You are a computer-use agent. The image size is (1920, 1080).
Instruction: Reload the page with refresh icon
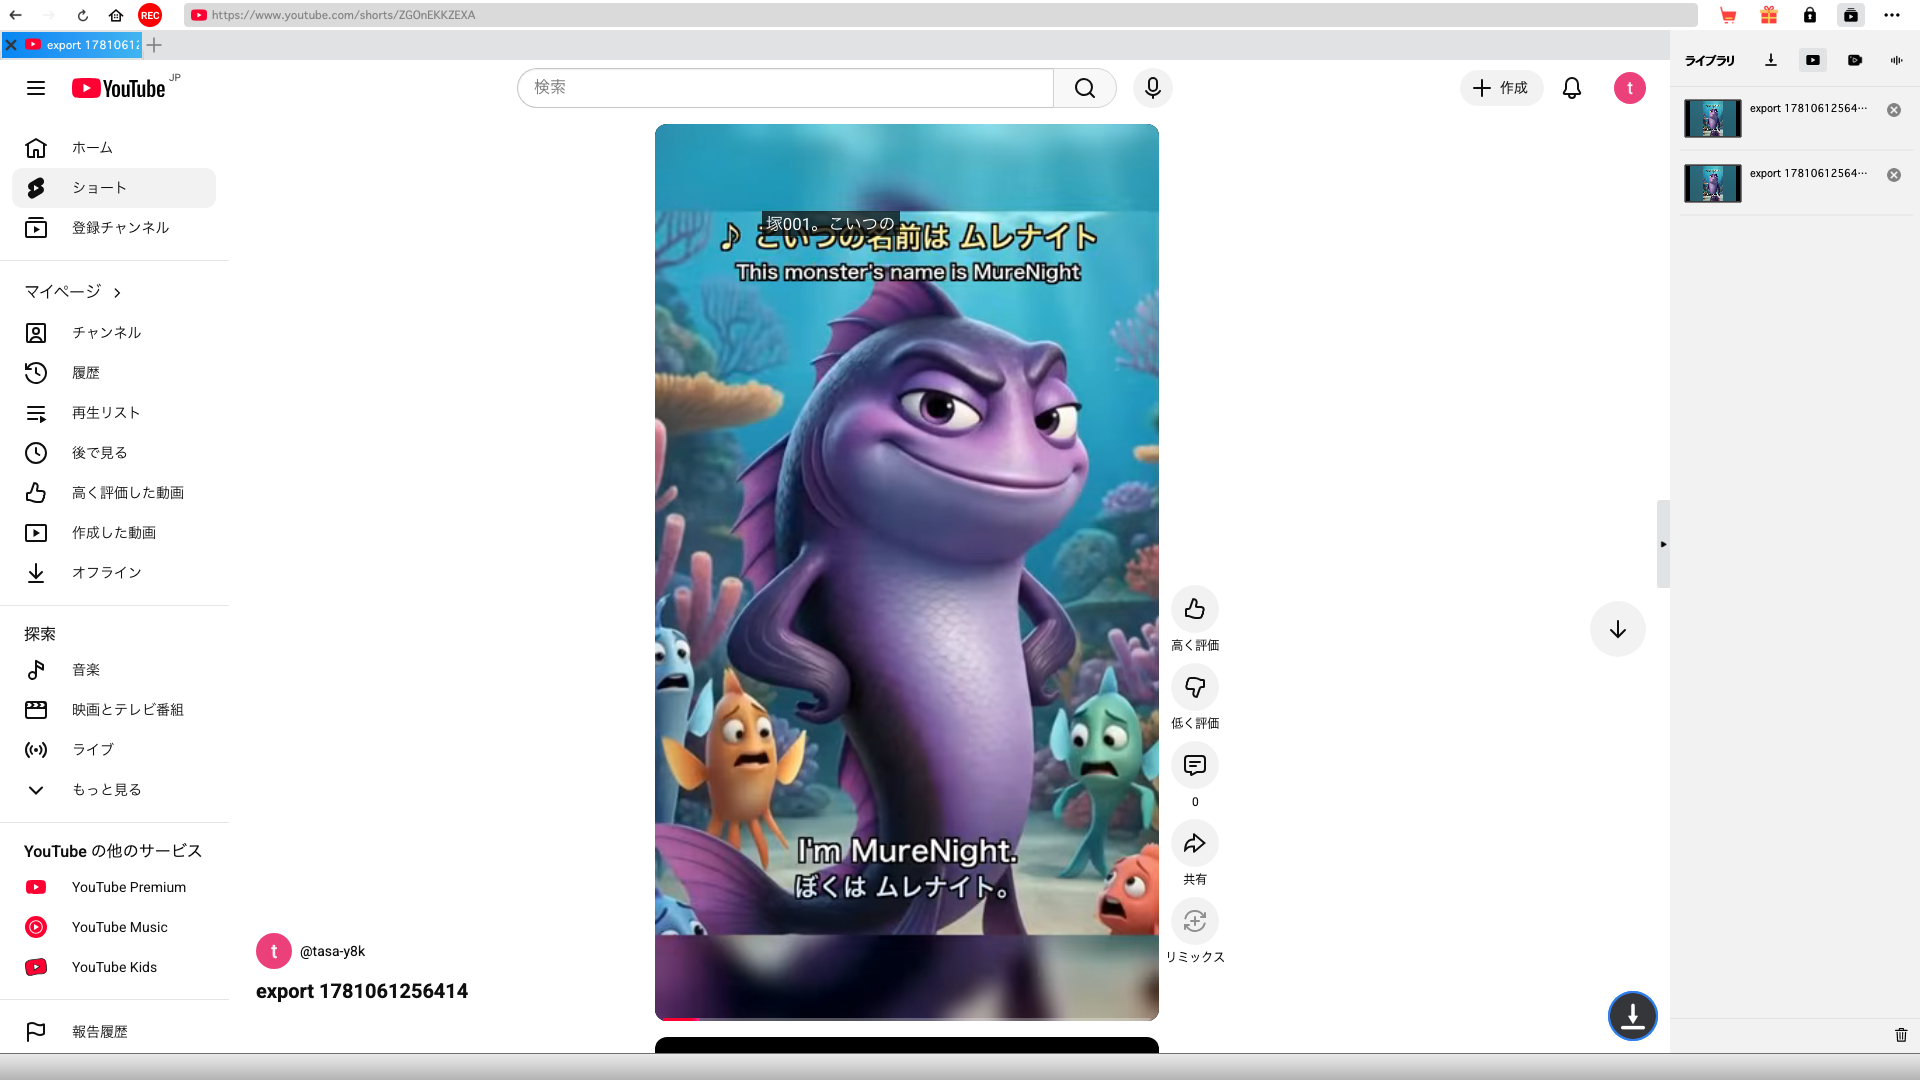[x=83, y=15]
